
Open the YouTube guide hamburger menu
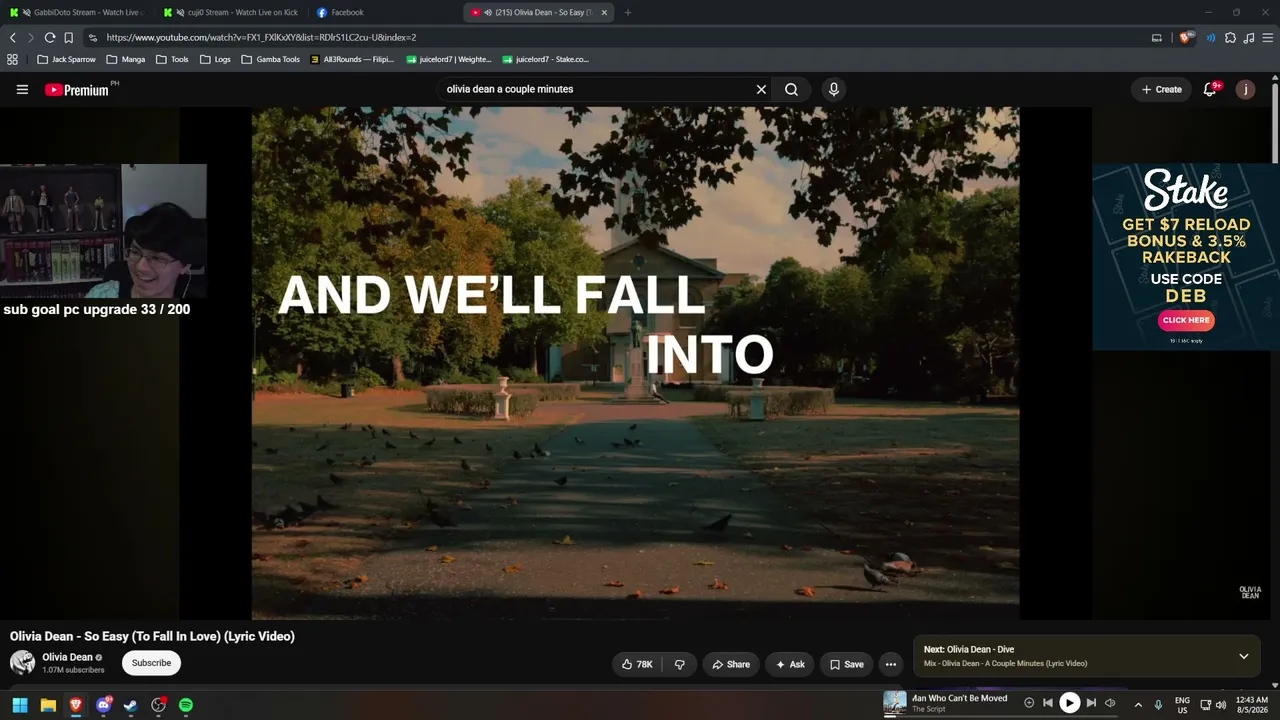tap(22, 89)
